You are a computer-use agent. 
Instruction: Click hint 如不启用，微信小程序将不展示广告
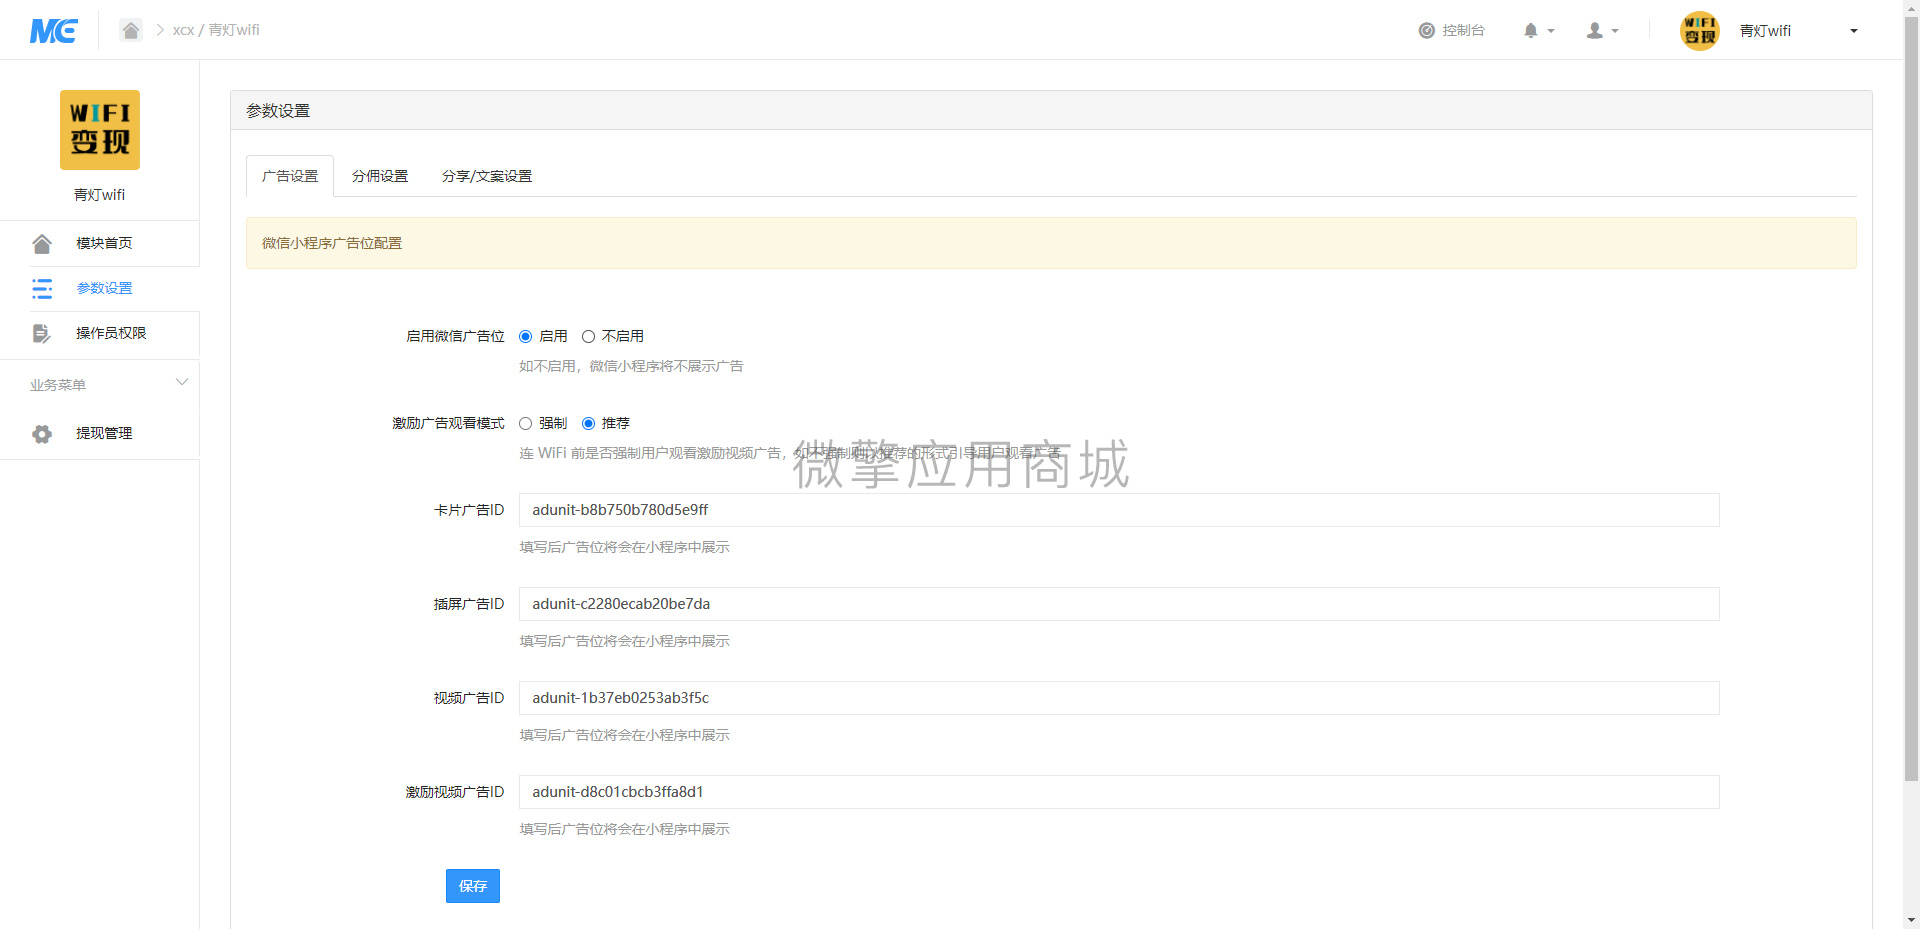631,366
